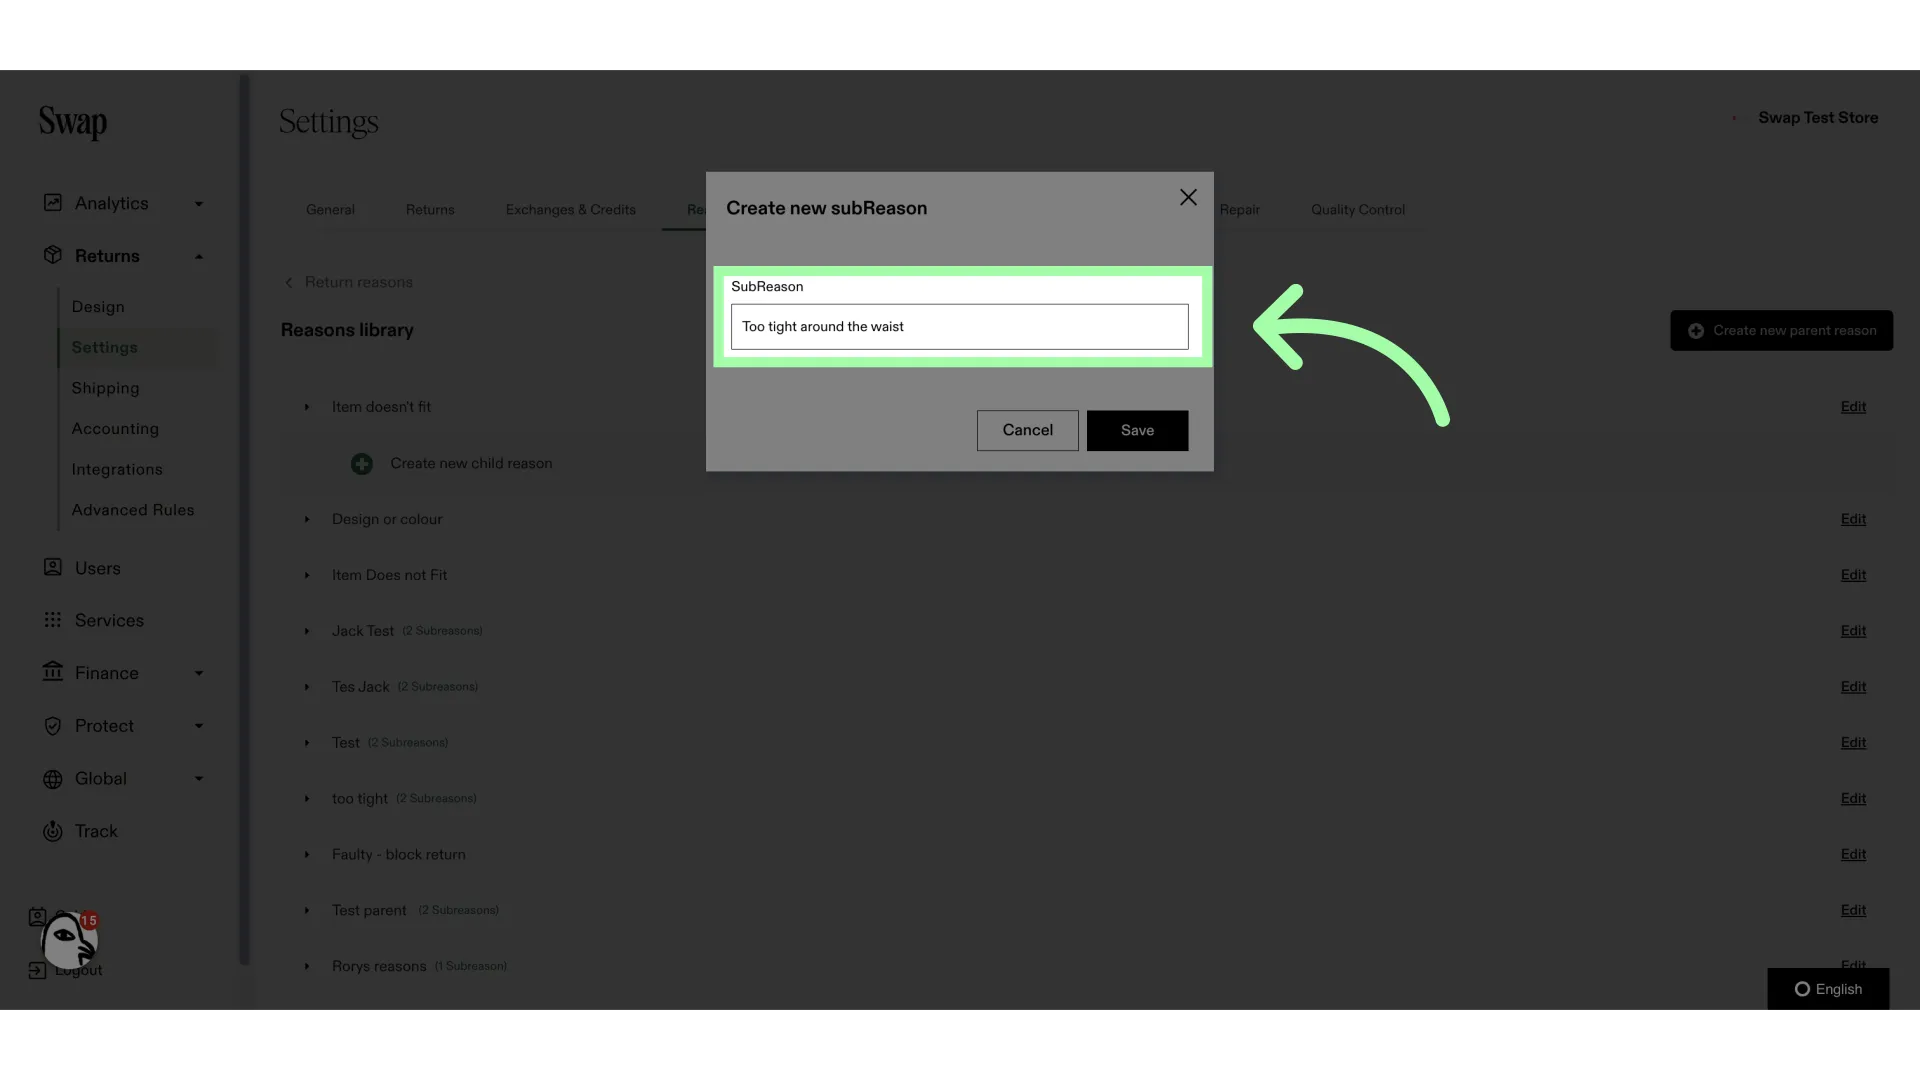Viewport: 1920px width, 1080px height.
Task: Expand the Finance dropdown arrow
Action: [199, 673]
